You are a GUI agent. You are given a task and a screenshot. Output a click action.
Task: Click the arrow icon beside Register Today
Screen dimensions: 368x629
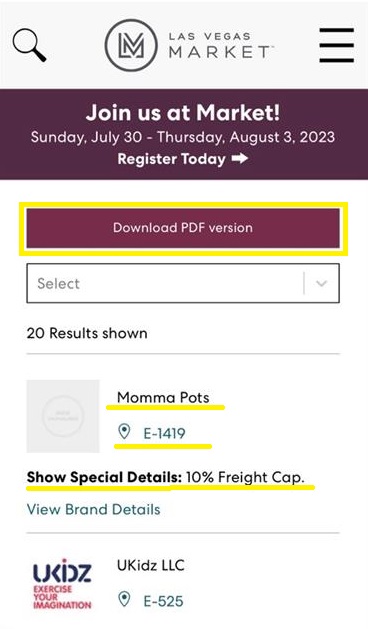point(240,159)
